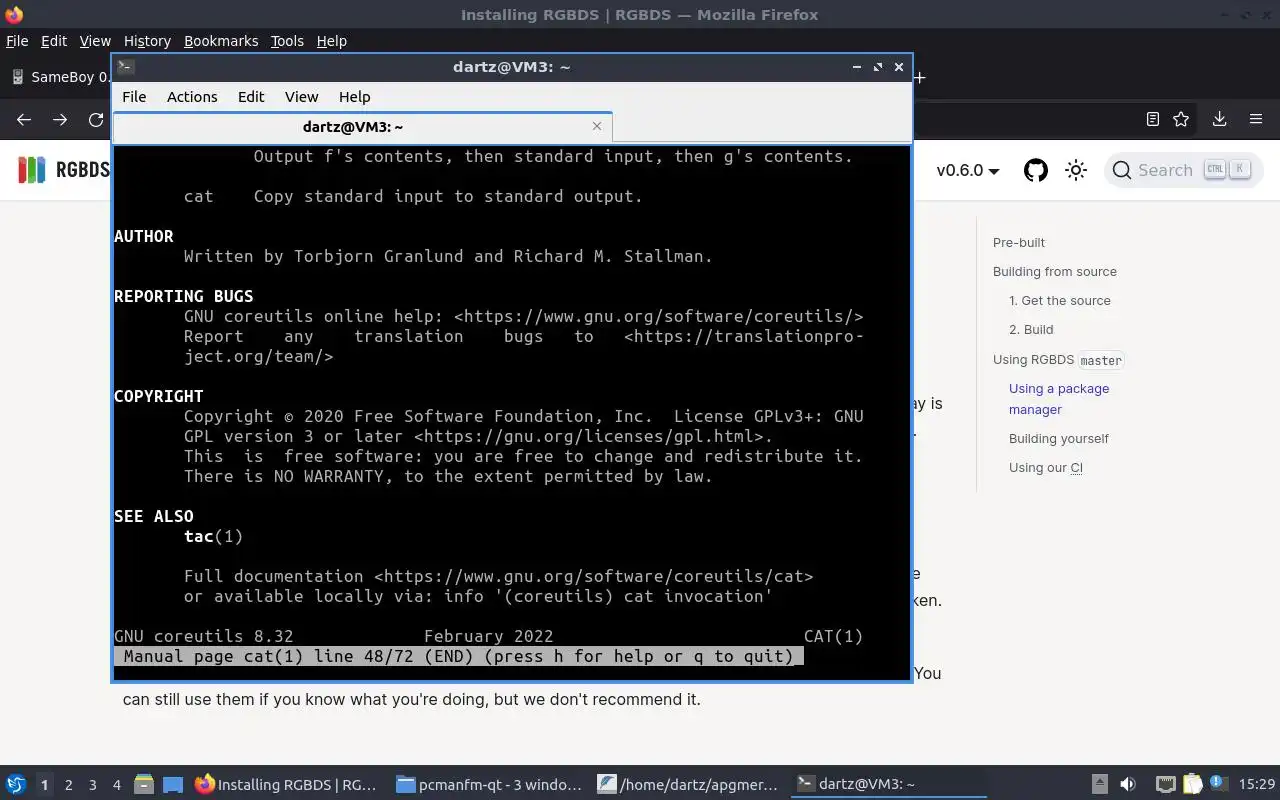Switch to virtual desktop 3
The height and width of the screenshot is (800, 1280).
pyautogui.click(x=92, y=785)
